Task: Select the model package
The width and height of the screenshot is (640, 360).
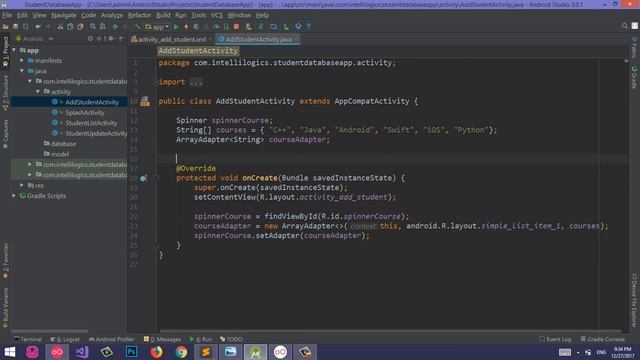Action: (x=60, y=154)
